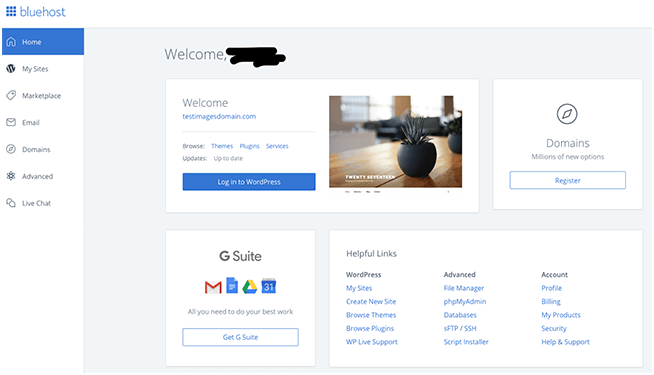Click the 'Up to date' updates status text
Viewport: 654px width, 375px height.
coord(228,159)
